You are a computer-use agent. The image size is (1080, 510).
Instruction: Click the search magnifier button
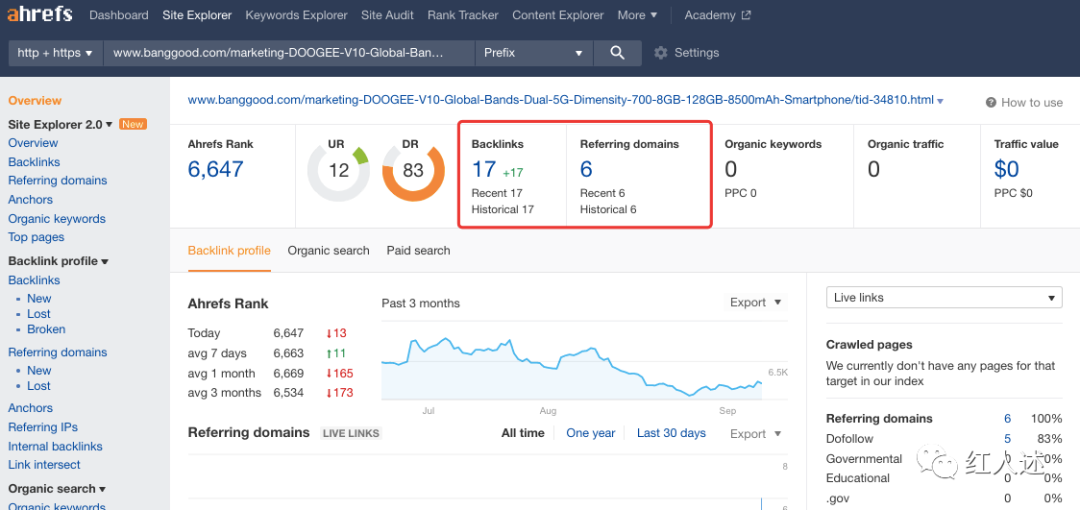618,53
